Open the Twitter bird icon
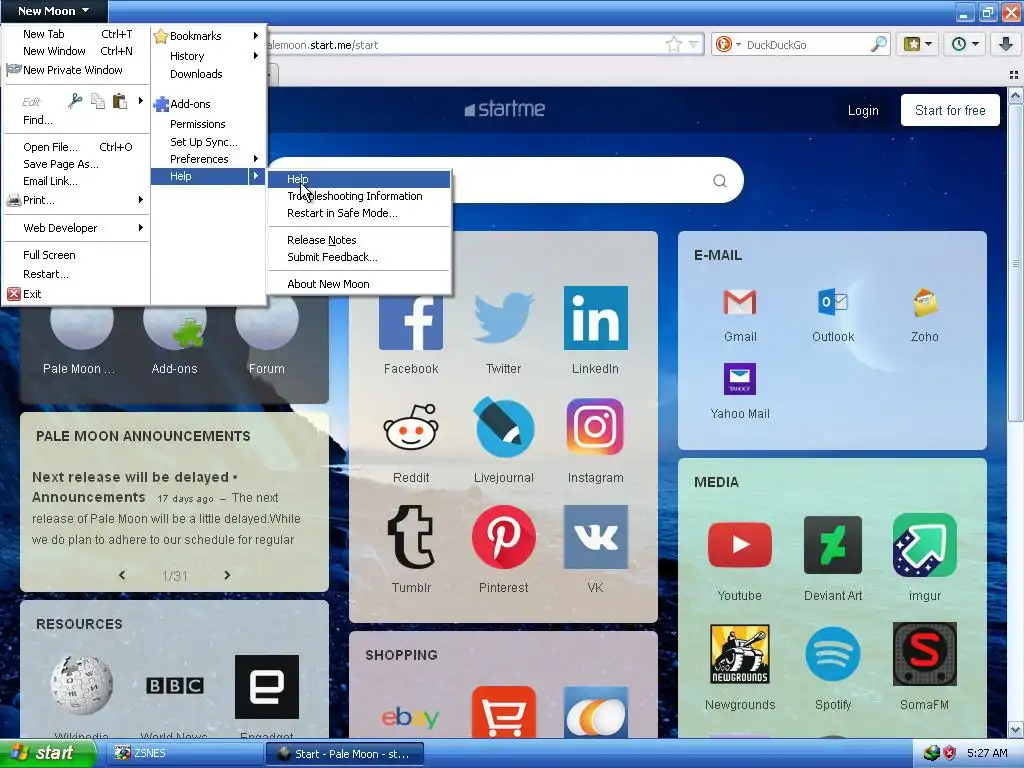Screen dimensions: 1024x768 tap(504, 318)
